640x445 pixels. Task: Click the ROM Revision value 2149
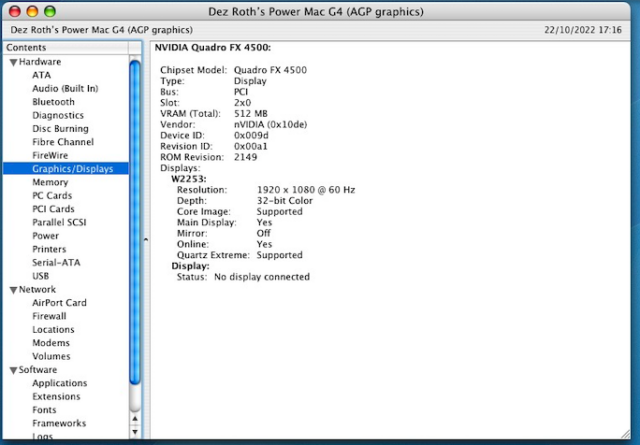(245, 157)
